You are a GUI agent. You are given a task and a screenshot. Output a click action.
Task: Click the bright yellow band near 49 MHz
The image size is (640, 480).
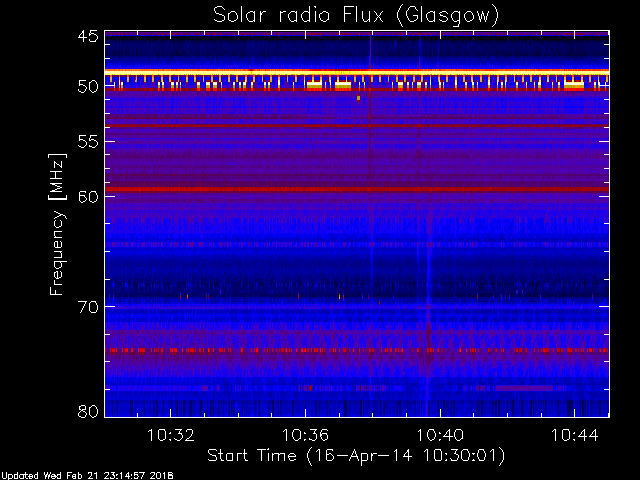pyautogui.click(x=357, y=72)
